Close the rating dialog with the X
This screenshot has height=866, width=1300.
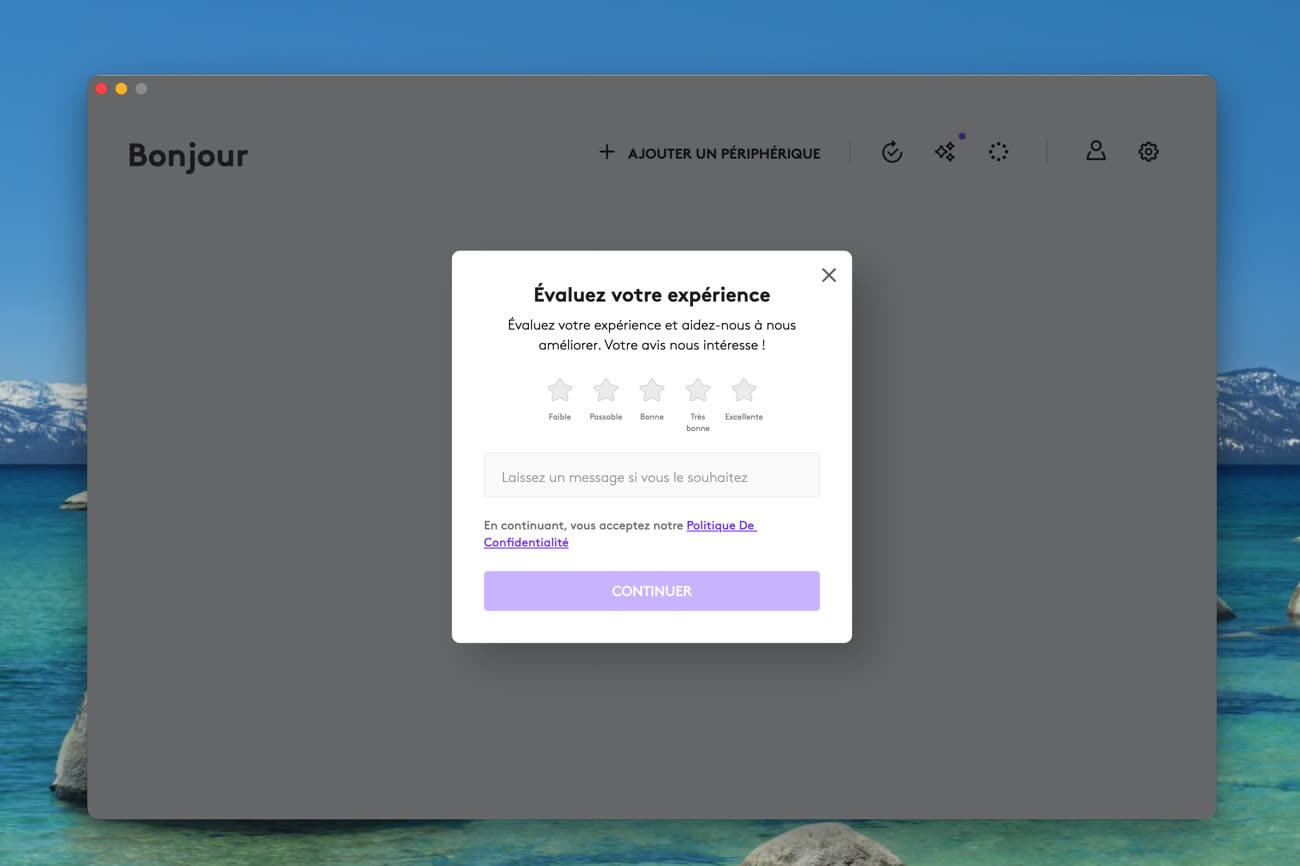point(828,275)
